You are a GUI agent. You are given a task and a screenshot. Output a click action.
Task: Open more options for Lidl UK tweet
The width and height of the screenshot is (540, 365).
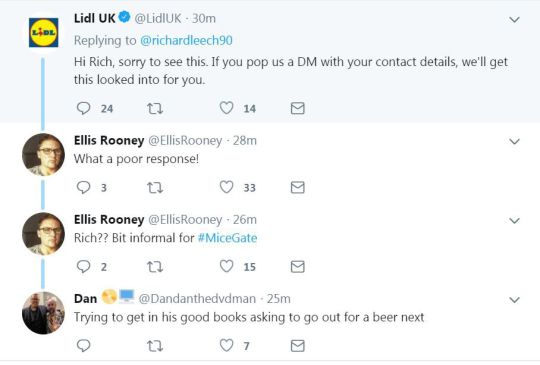point(514,20)
